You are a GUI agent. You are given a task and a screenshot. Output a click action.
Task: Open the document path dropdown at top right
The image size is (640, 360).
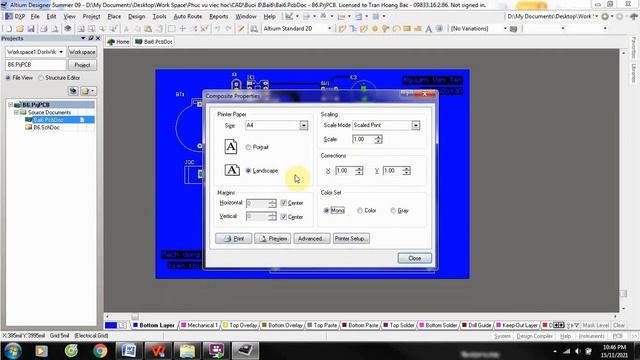coord(596,16)
